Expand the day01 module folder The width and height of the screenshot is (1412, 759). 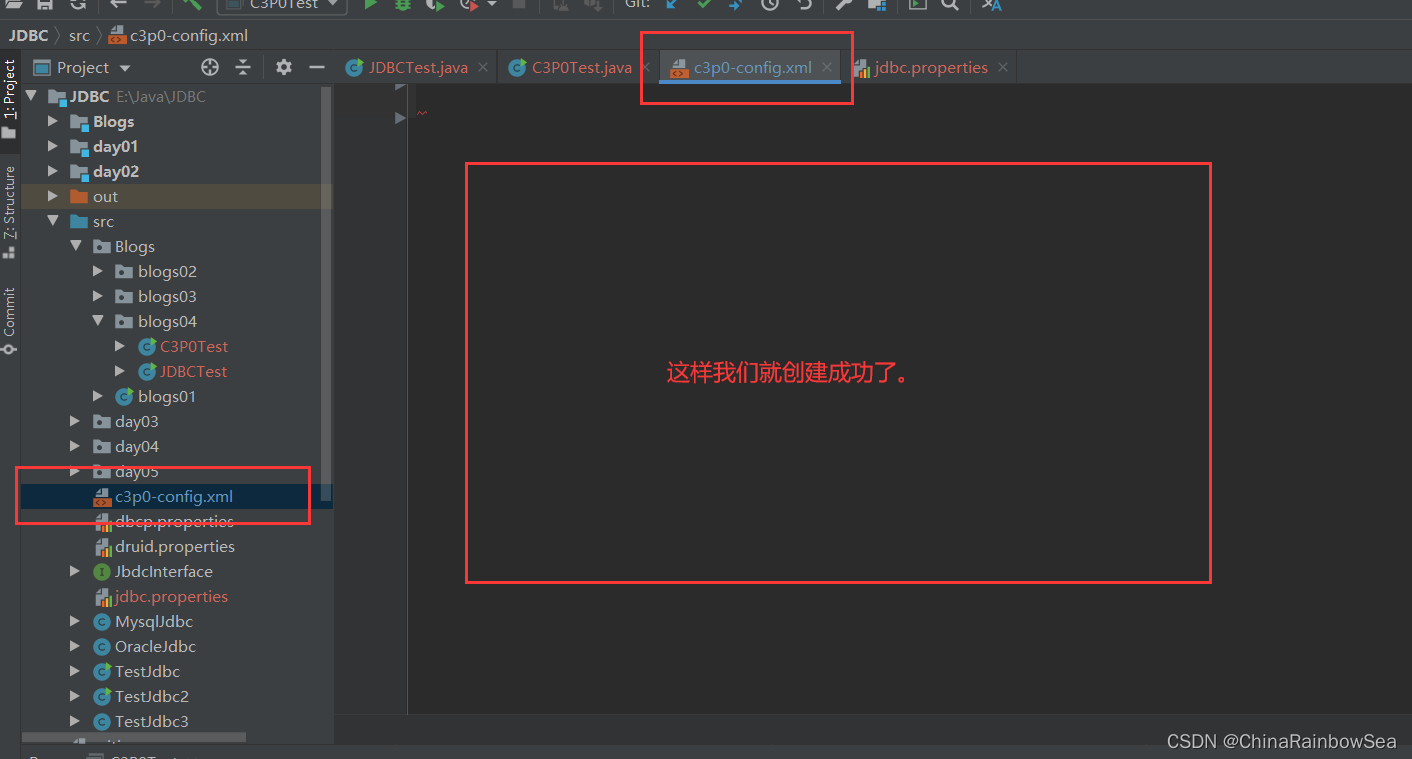tap(53, 146)
